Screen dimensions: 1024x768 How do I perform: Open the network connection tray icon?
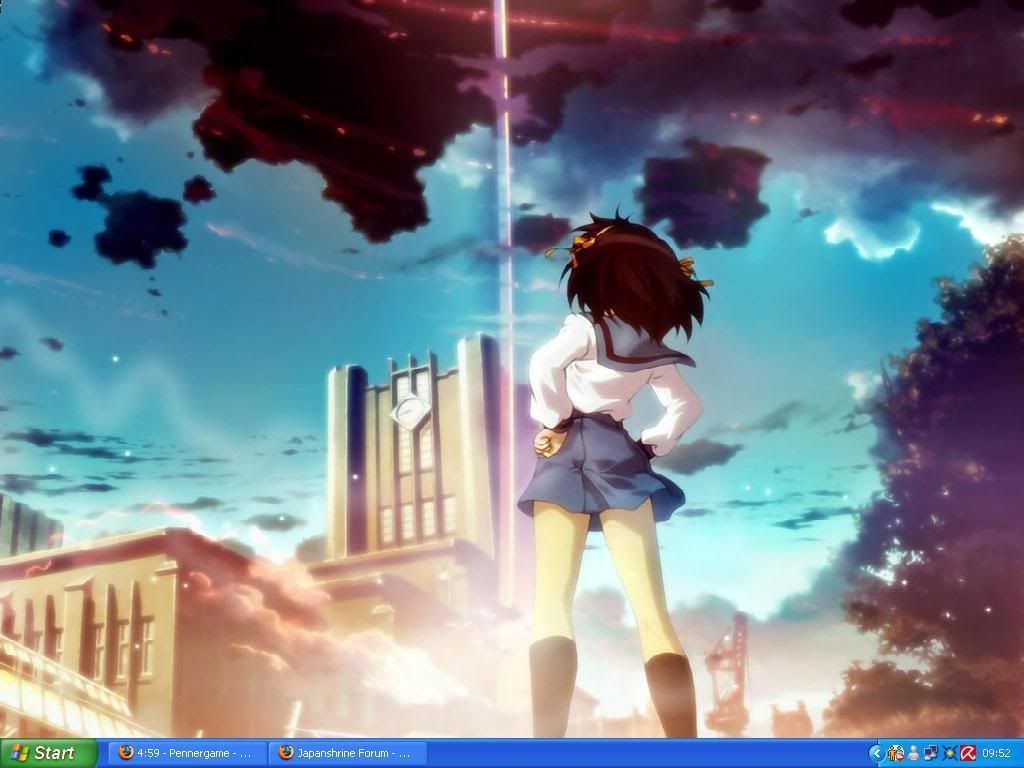(931, 754)
